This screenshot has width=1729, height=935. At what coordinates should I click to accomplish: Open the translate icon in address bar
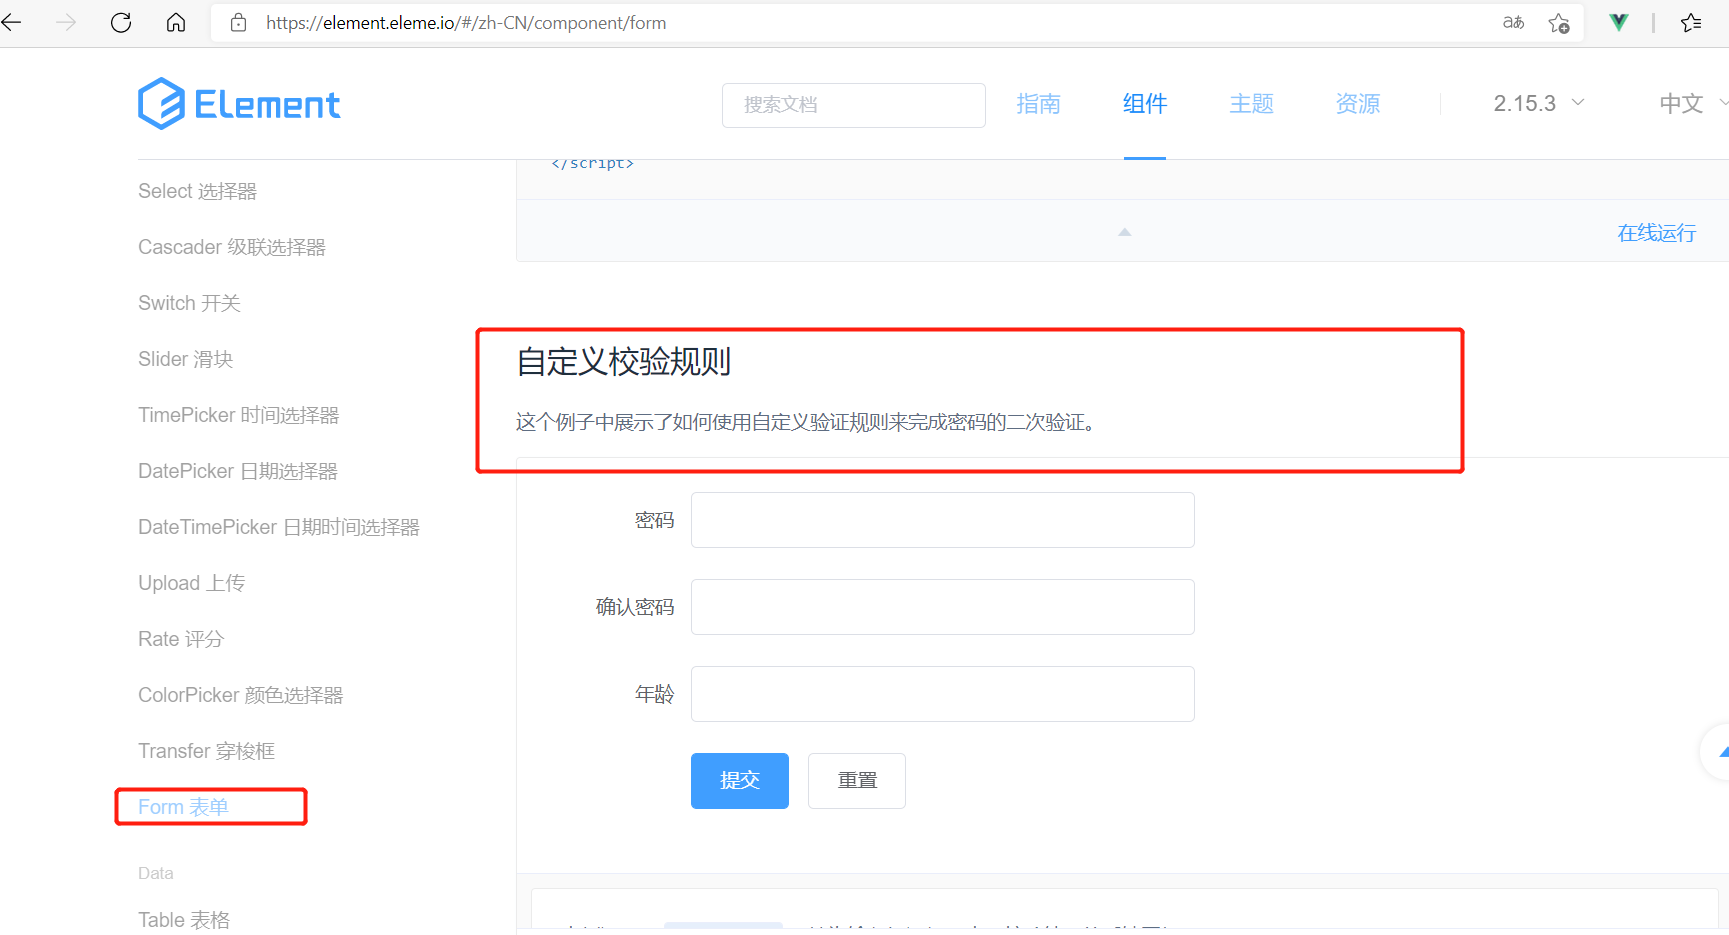1513,22
